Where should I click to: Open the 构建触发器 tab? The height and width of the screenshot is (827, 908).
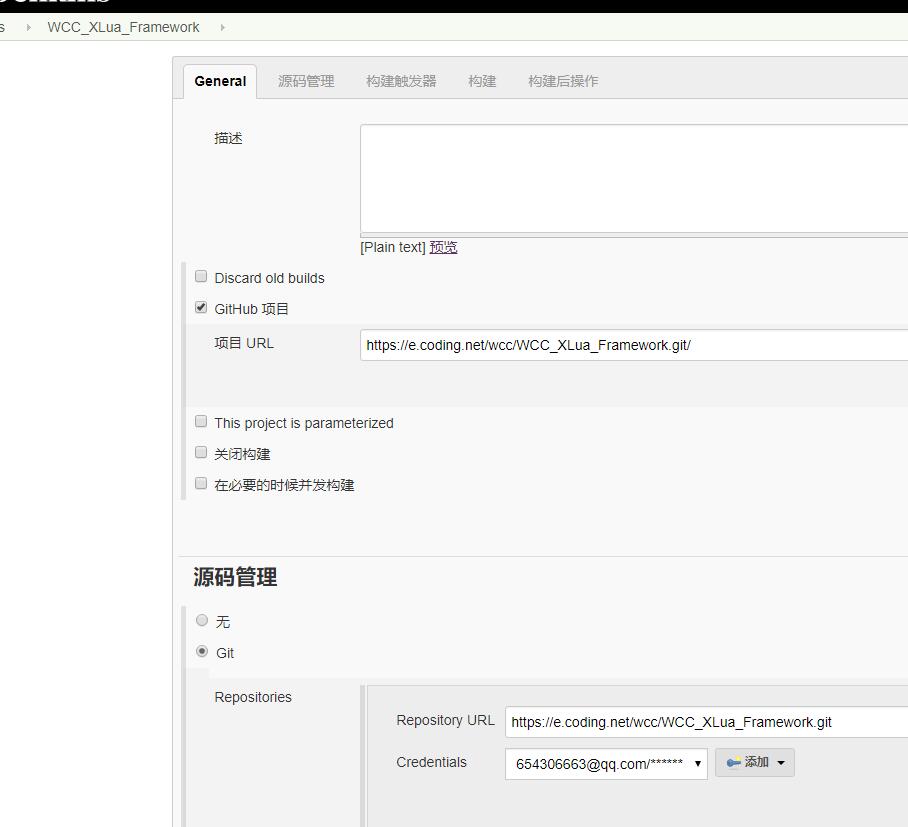(401, 81)
